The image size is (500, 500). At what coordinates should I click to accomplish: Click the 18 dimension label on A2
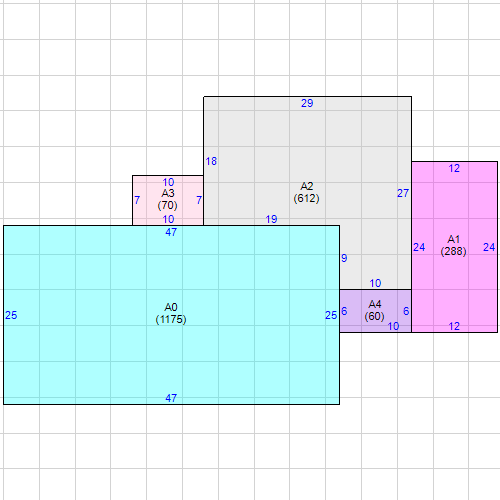tap(211, 161)
